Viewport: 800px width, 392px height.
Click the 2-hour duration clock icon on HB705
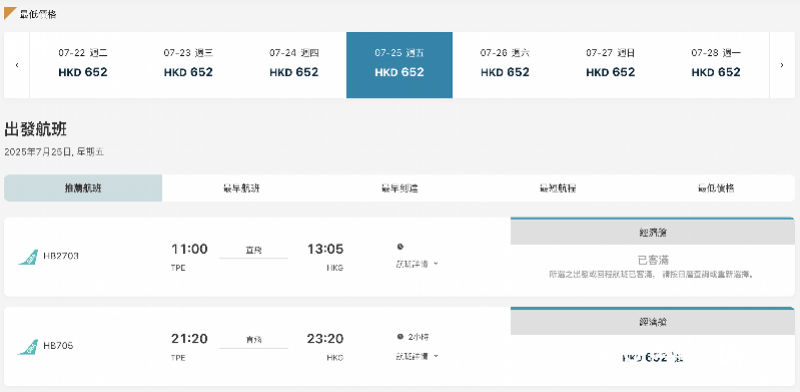coord(400,337)
